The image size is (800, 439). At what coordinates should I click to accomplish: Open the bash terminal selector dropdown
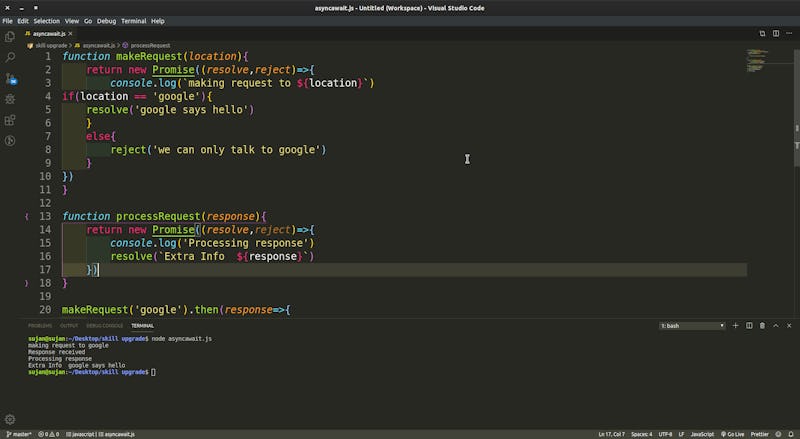click(x=692, y=326)
